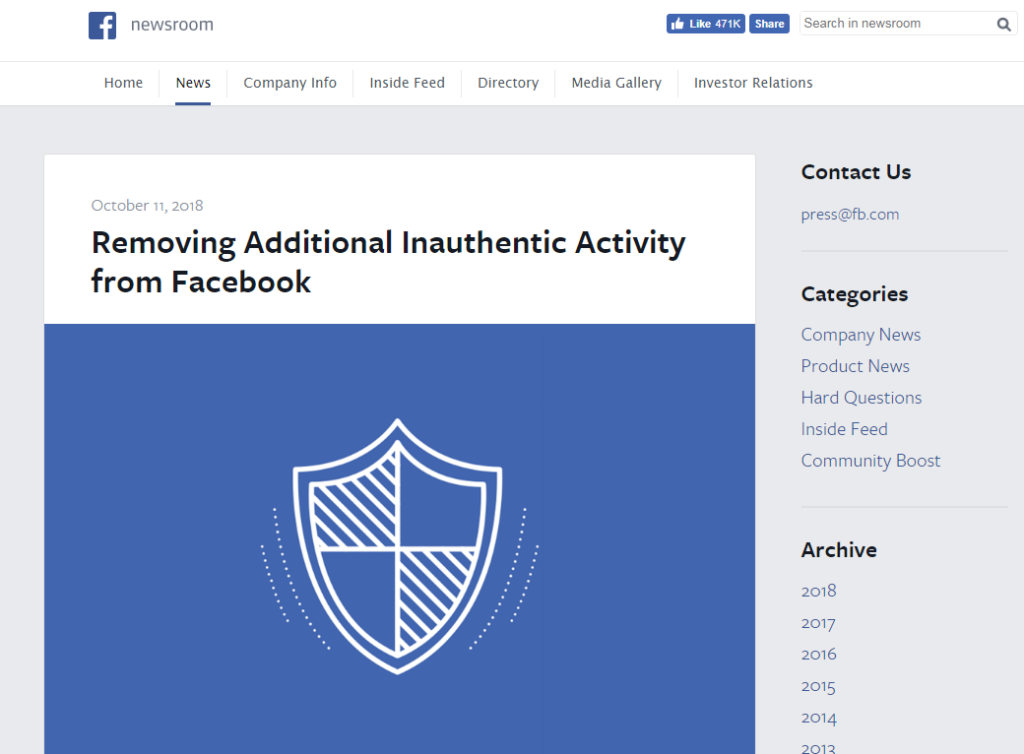Open the 2018 archive
The height and width of the screenshot is (754, 1024).
819,591
